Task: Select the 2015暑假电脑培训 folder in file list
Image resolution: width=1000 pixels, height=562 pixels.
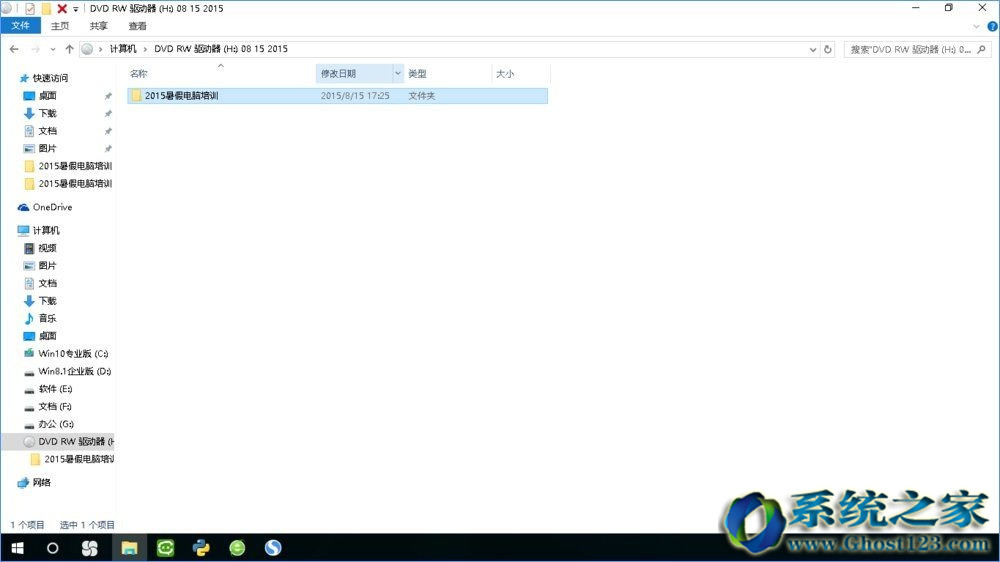Action: [x=181, y=96]
